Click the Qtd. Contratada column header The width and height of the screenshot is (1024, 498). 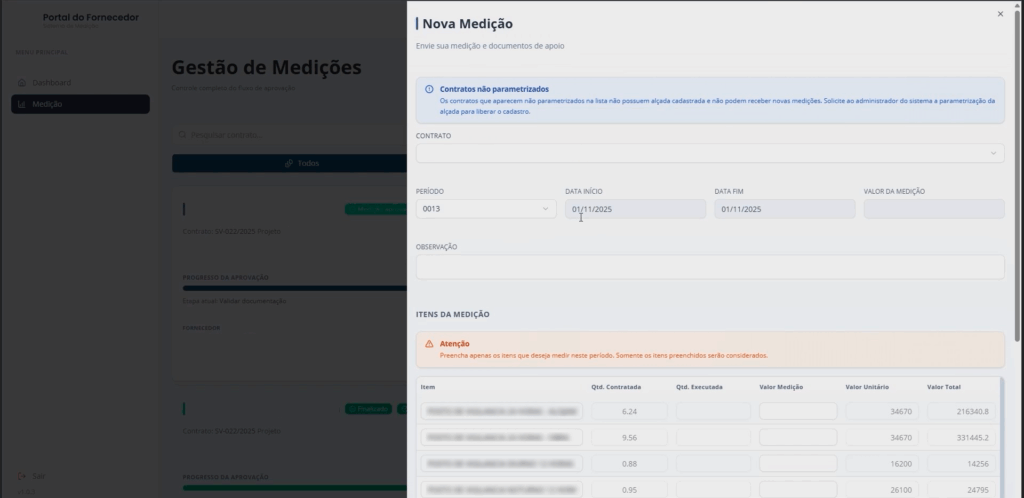(616, 387)
